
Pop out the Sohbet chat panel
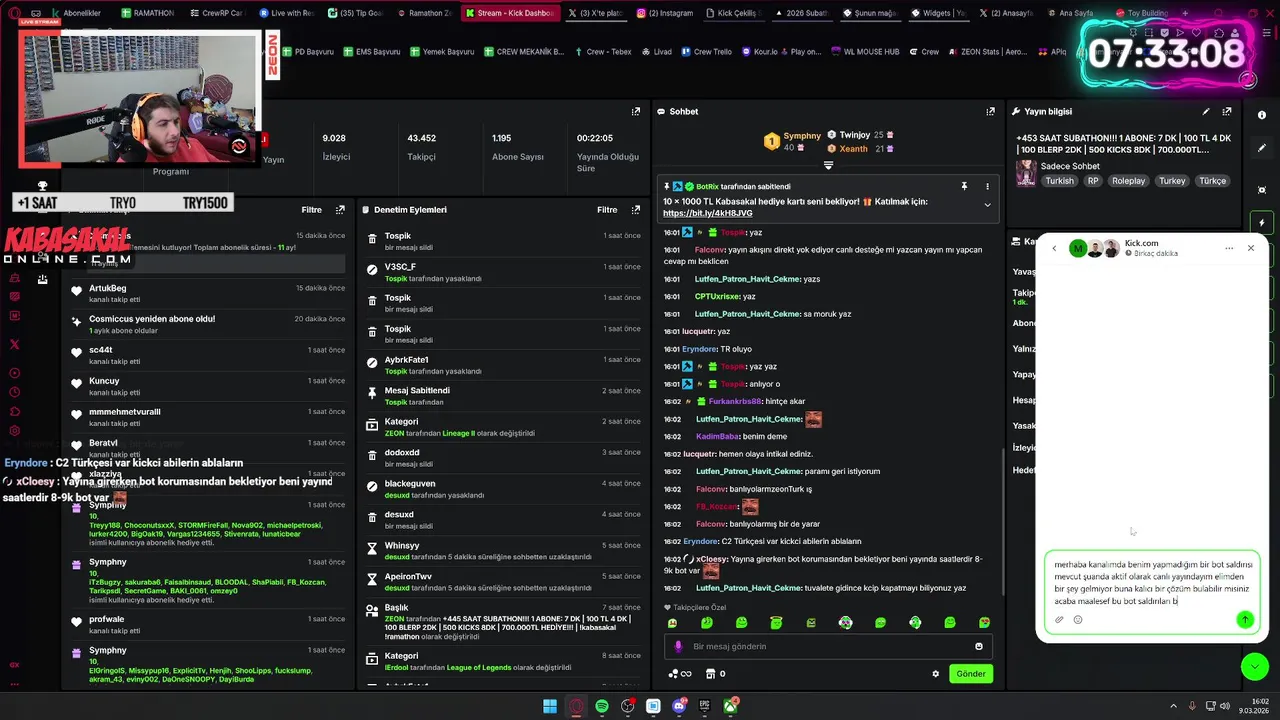tap(991, 112)
